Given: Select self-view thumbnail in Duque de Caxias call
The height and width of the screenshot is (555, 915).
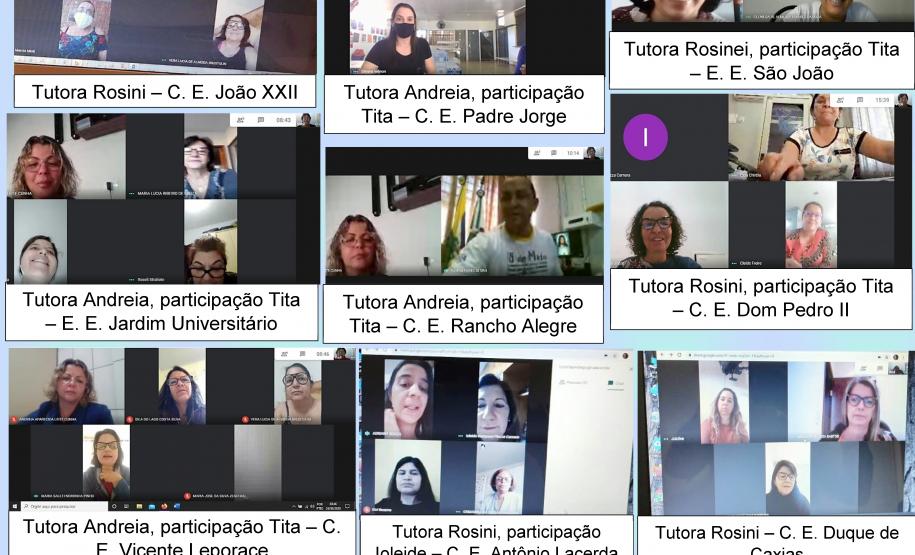Looking at the screenshot, I should click(896, 369).
